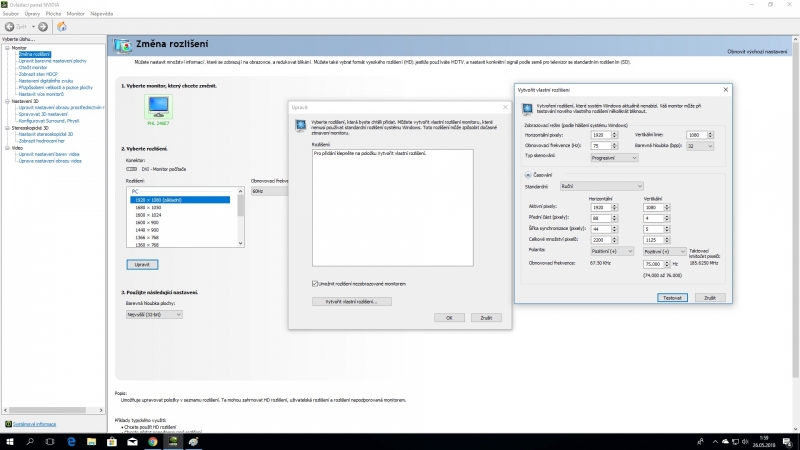Open Nastavení digitálního zvuku page
This screenshot has height=450, width=800.
tap(46, 81)
